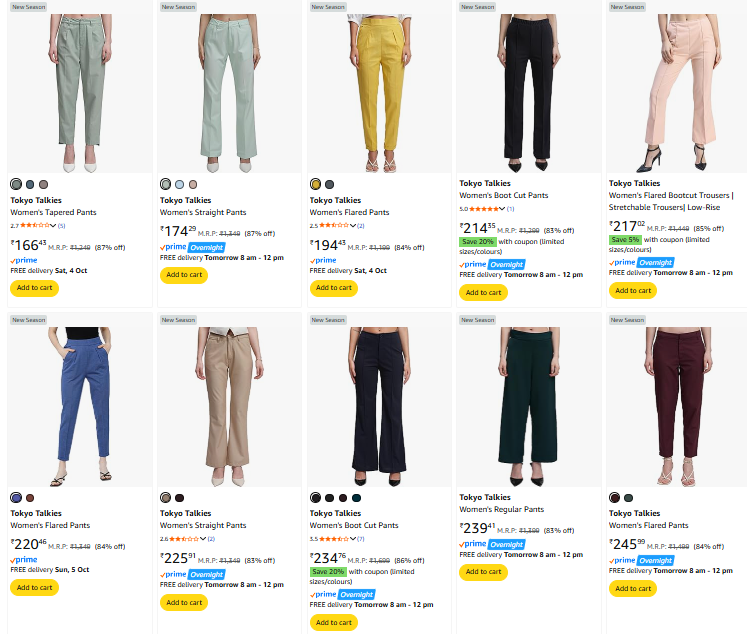Screen dimensions: 747x634
Task: Add Women's Tapered Pants to cart
Action: 34,288
